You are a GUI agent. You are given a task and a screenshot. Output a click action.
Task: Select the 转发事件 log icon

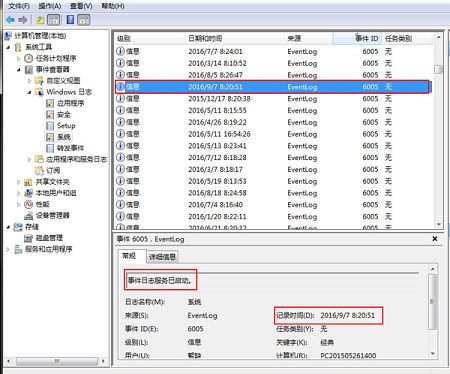(50, 148)
